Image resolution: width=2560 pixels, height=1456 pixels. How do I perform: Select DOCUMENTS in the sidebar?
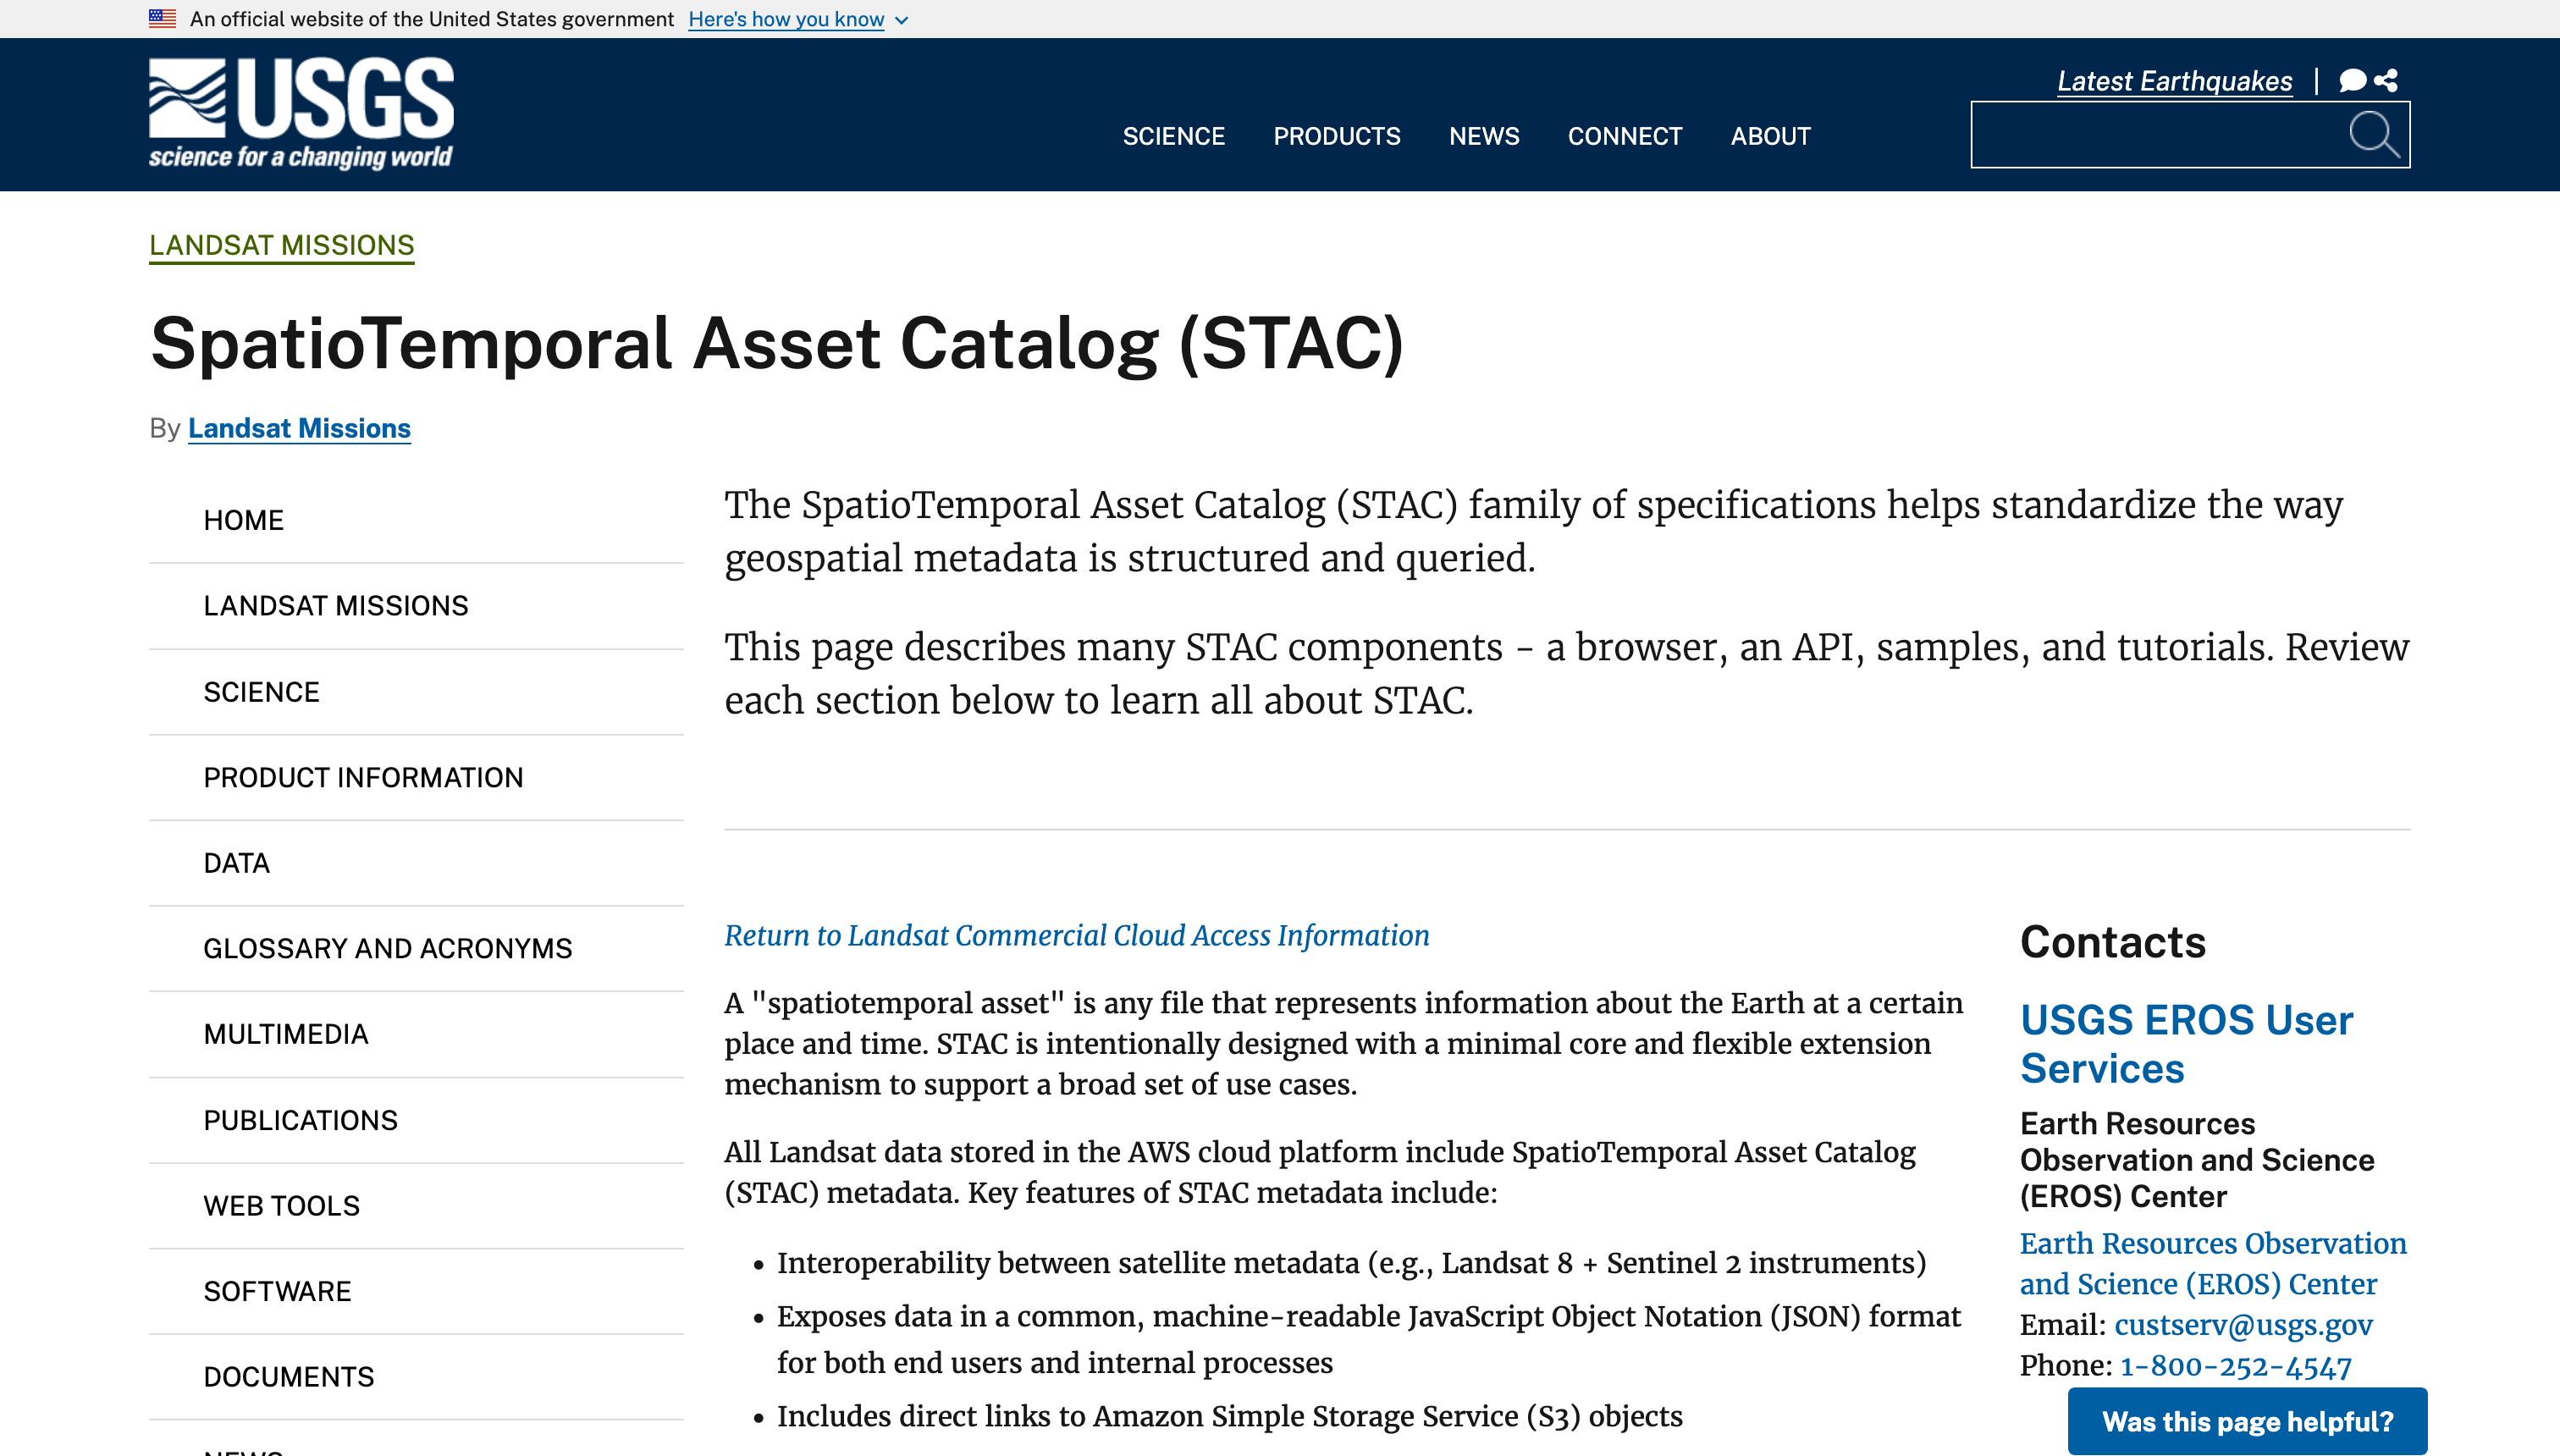416,1377
